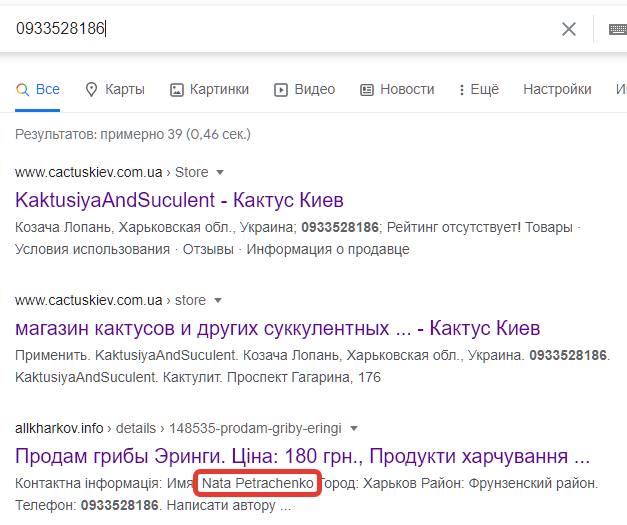
Task: Open the on-screen keyboard icon in search bar
Action: pos(618,29)
